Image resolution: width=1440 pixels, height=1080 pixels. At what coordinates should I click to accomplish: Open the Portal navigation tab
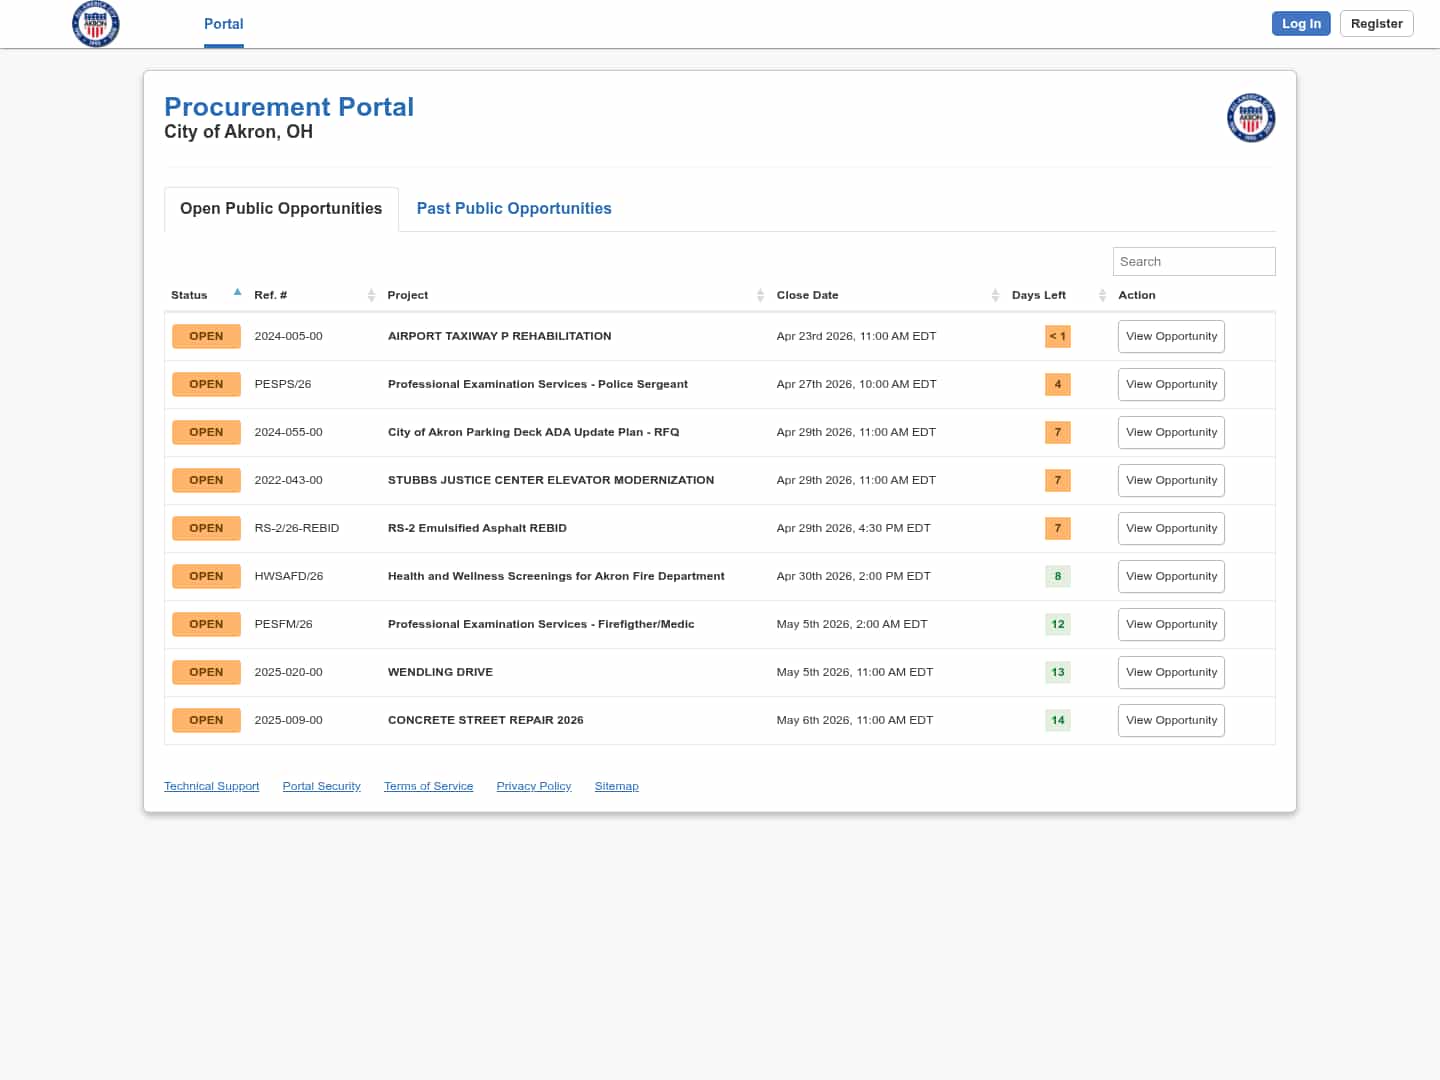coord(223,24)
